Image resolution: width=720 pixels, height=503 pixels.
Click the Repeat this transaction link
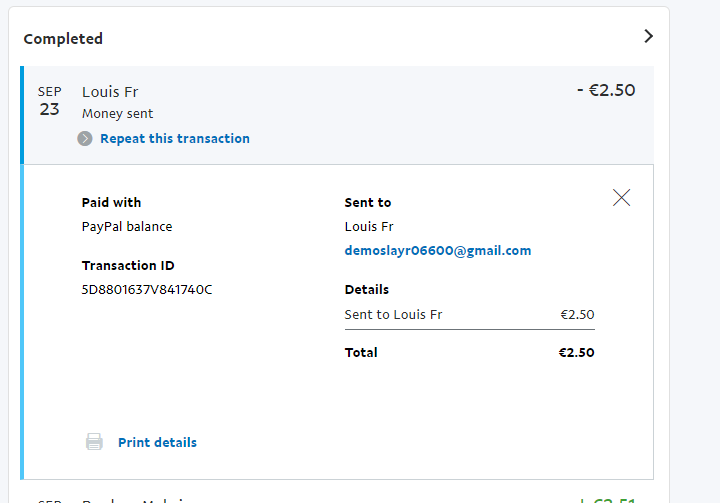pyautogui.click(x=175, y=139)
